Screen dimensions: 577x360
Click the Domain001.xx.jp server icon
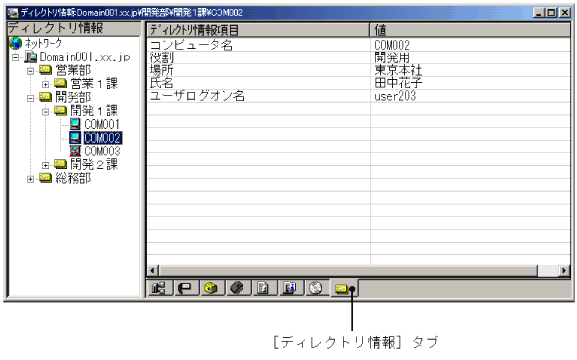[x=31, y=57]
